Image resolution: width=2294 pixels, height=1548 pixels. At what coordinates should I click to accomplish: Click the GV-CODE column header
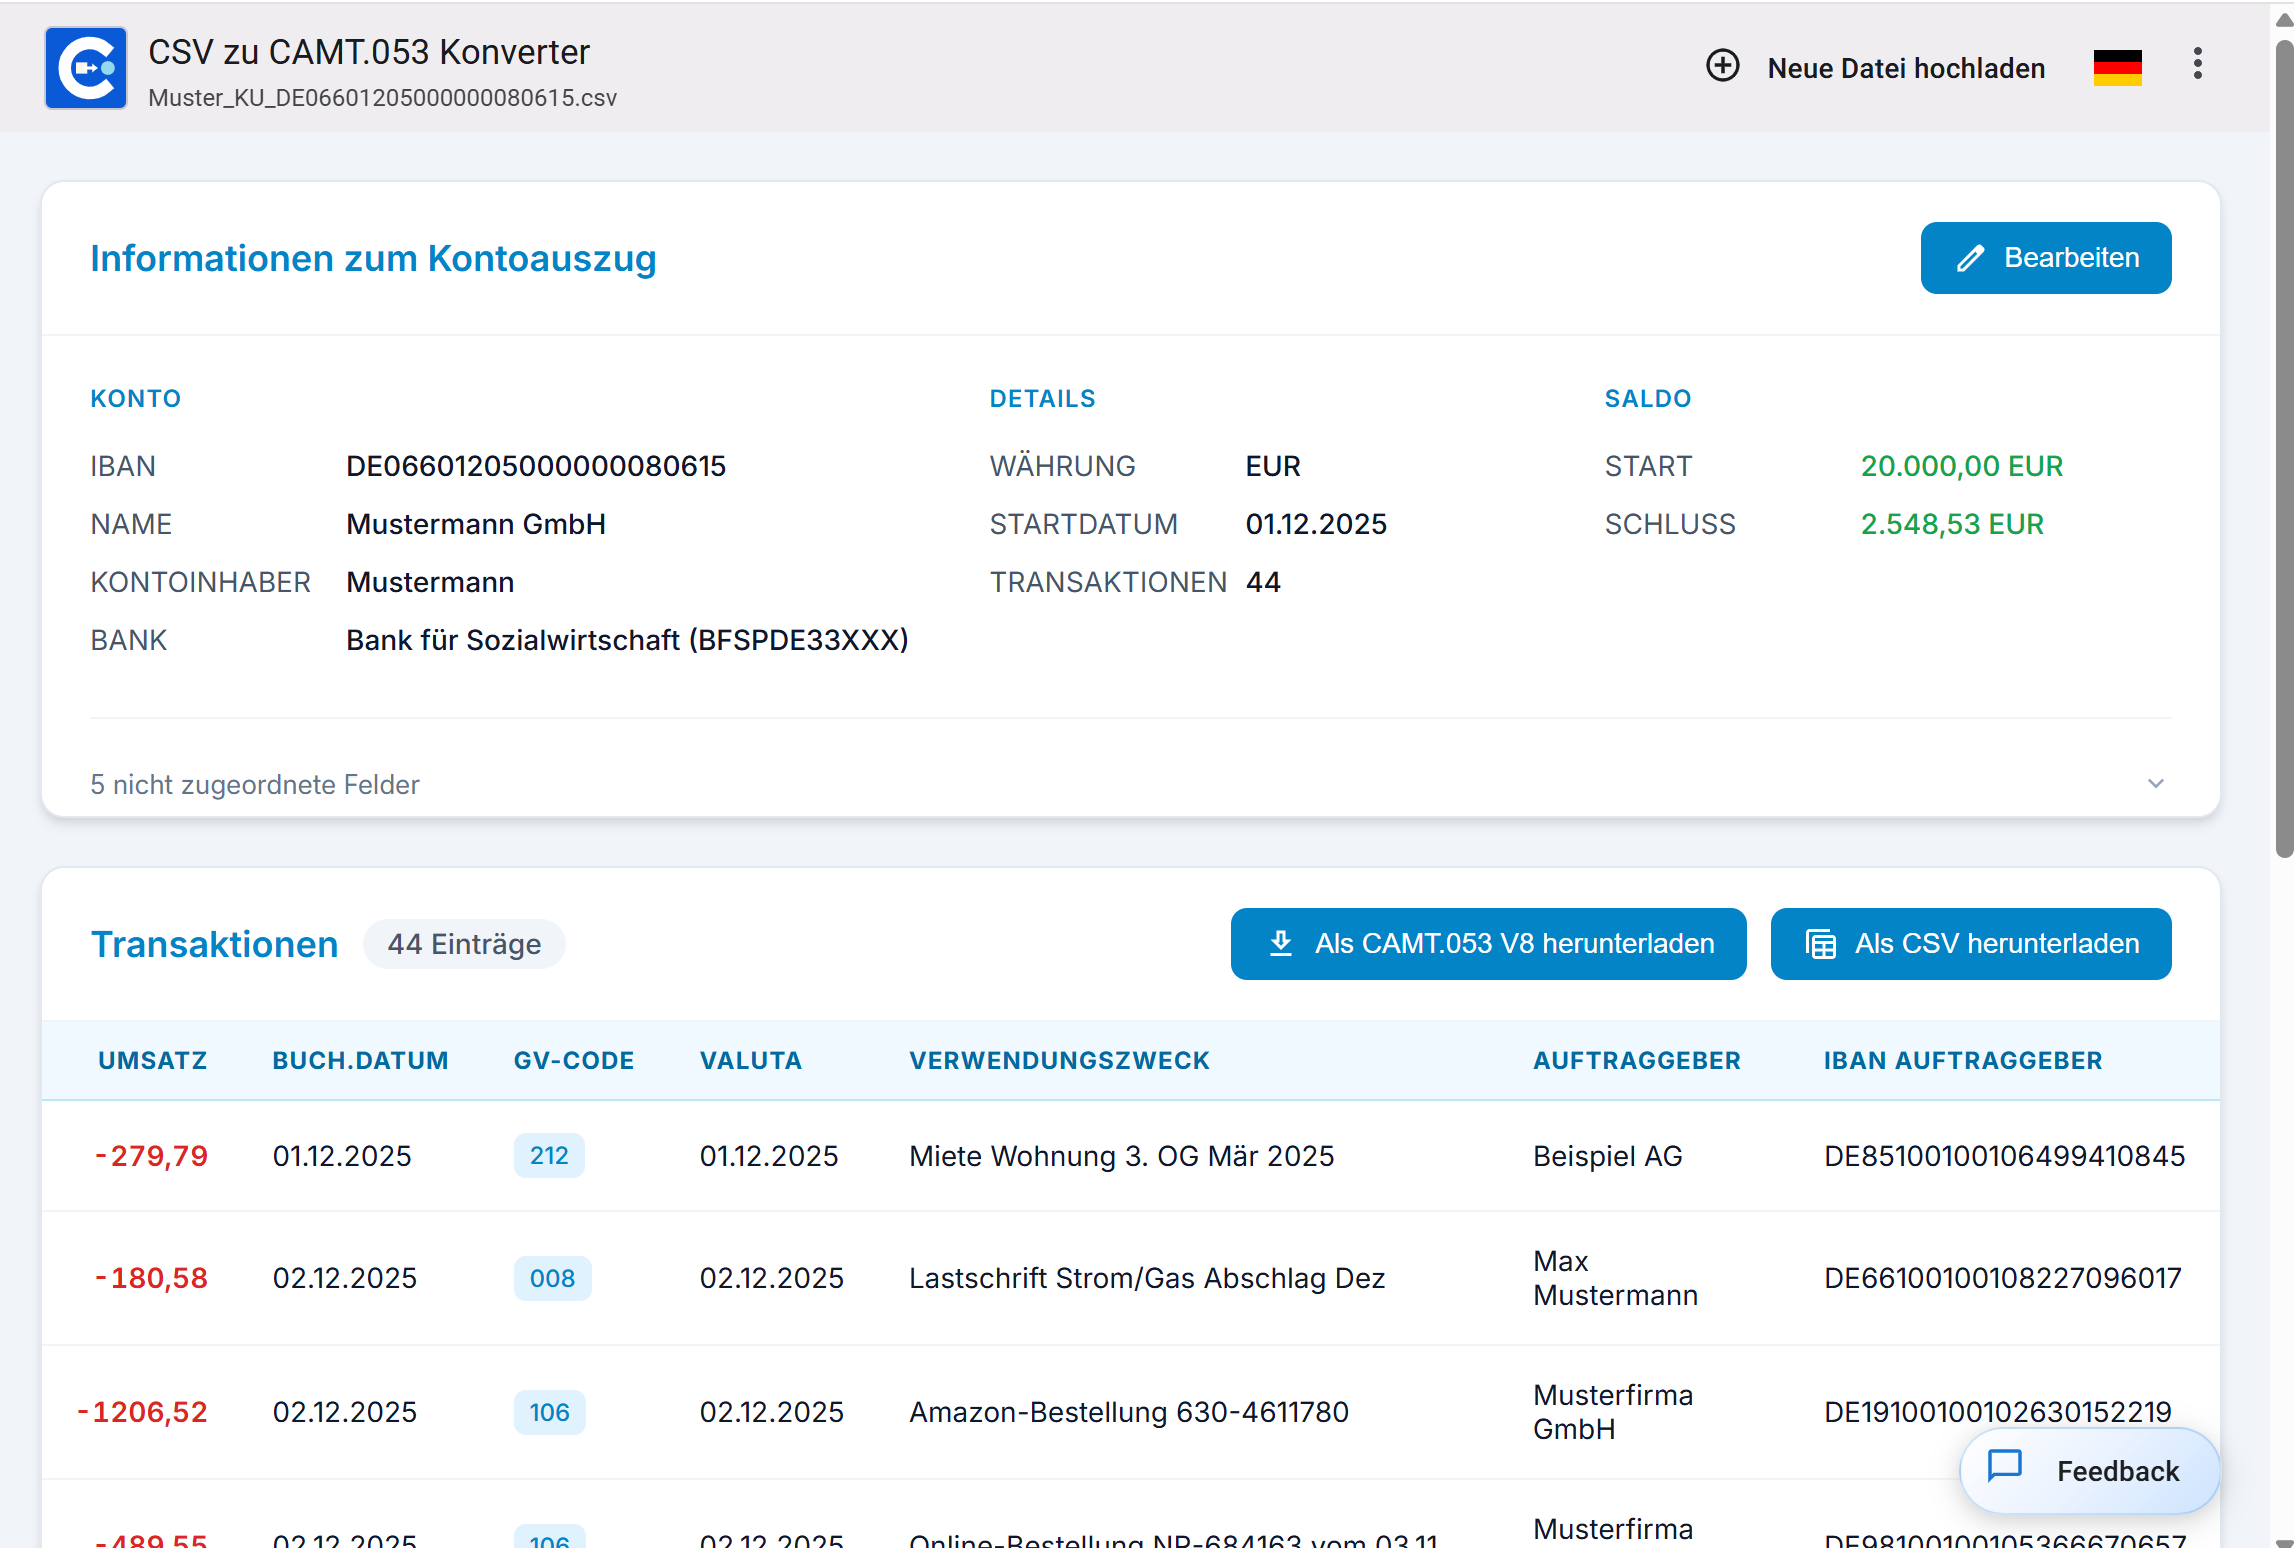[x=574, y=1061]
